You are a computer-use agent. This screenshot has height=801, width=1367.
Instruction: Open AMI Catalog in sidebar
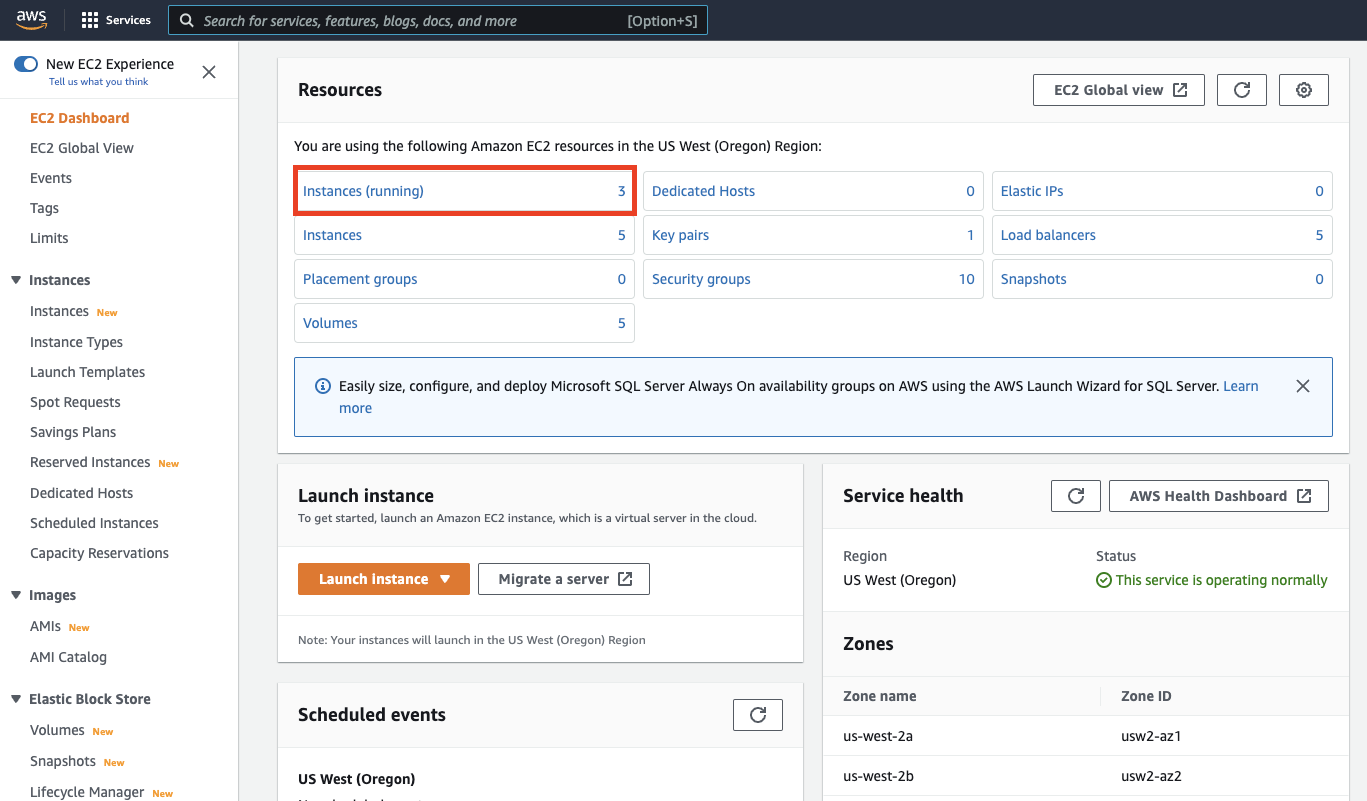68,657
